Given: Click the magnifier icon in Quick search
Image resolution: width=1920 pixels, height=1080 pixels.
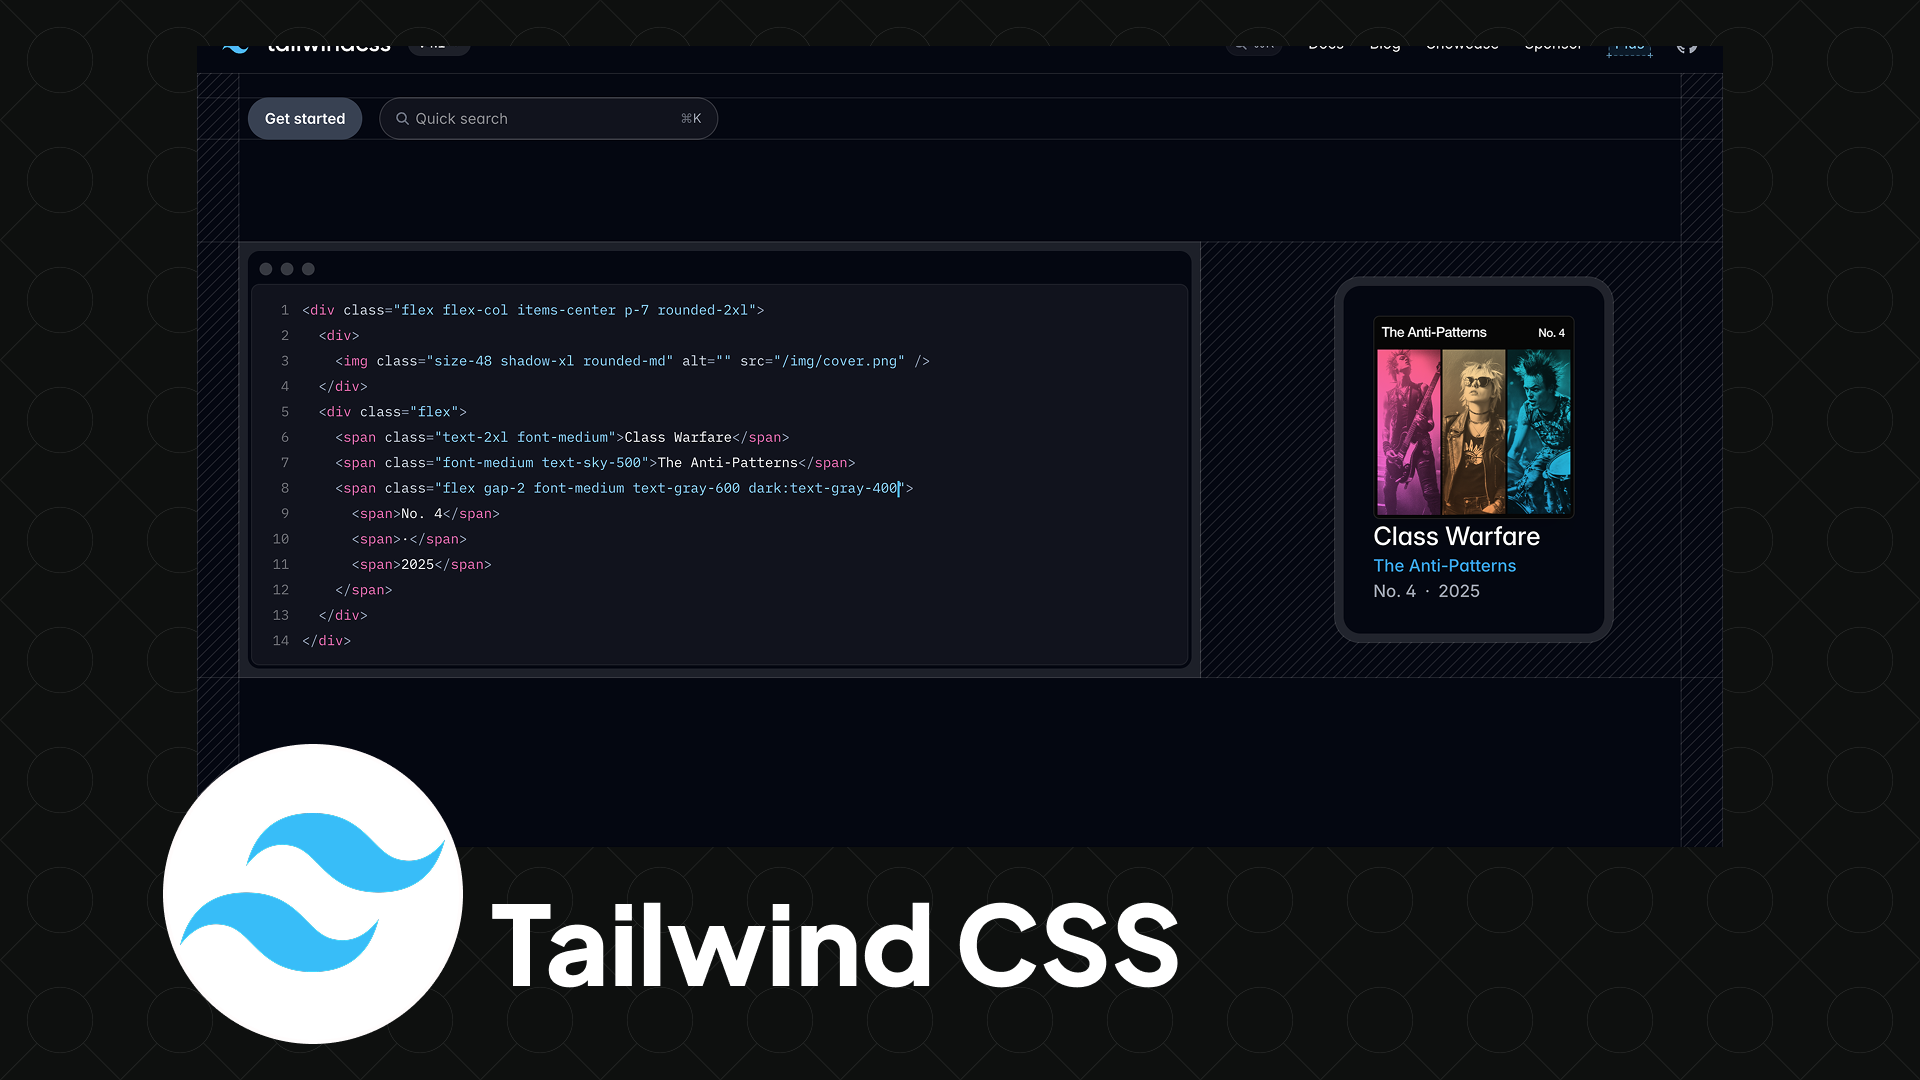Looking at the screenshot, I should 402,119.
